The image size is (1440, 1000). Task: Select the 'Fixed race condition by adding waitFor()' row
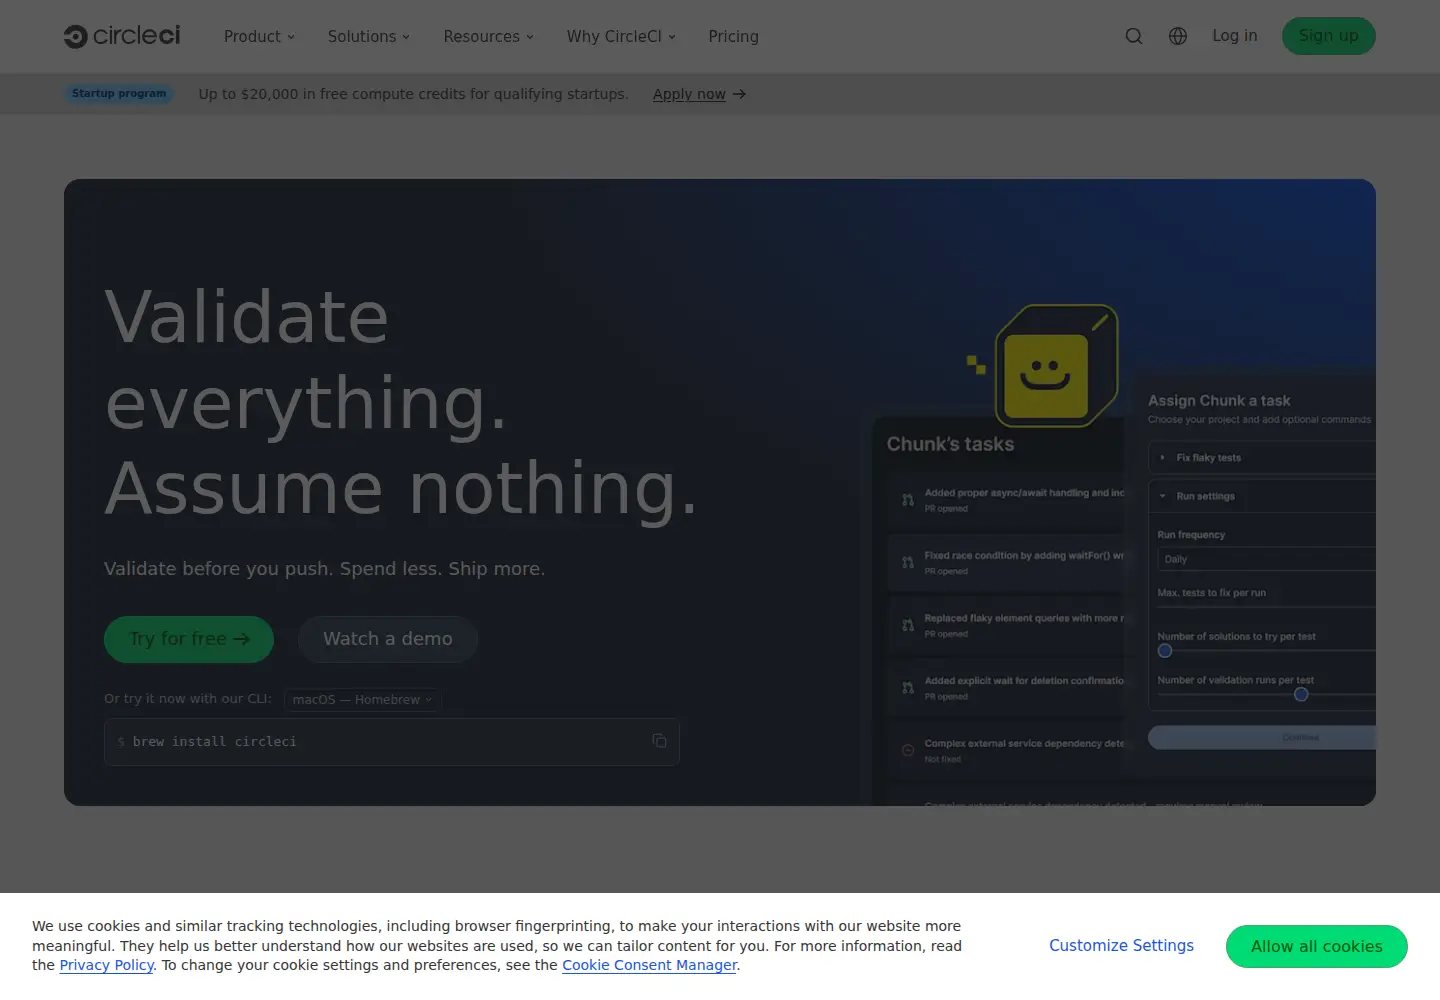[x=1007, y=563]
